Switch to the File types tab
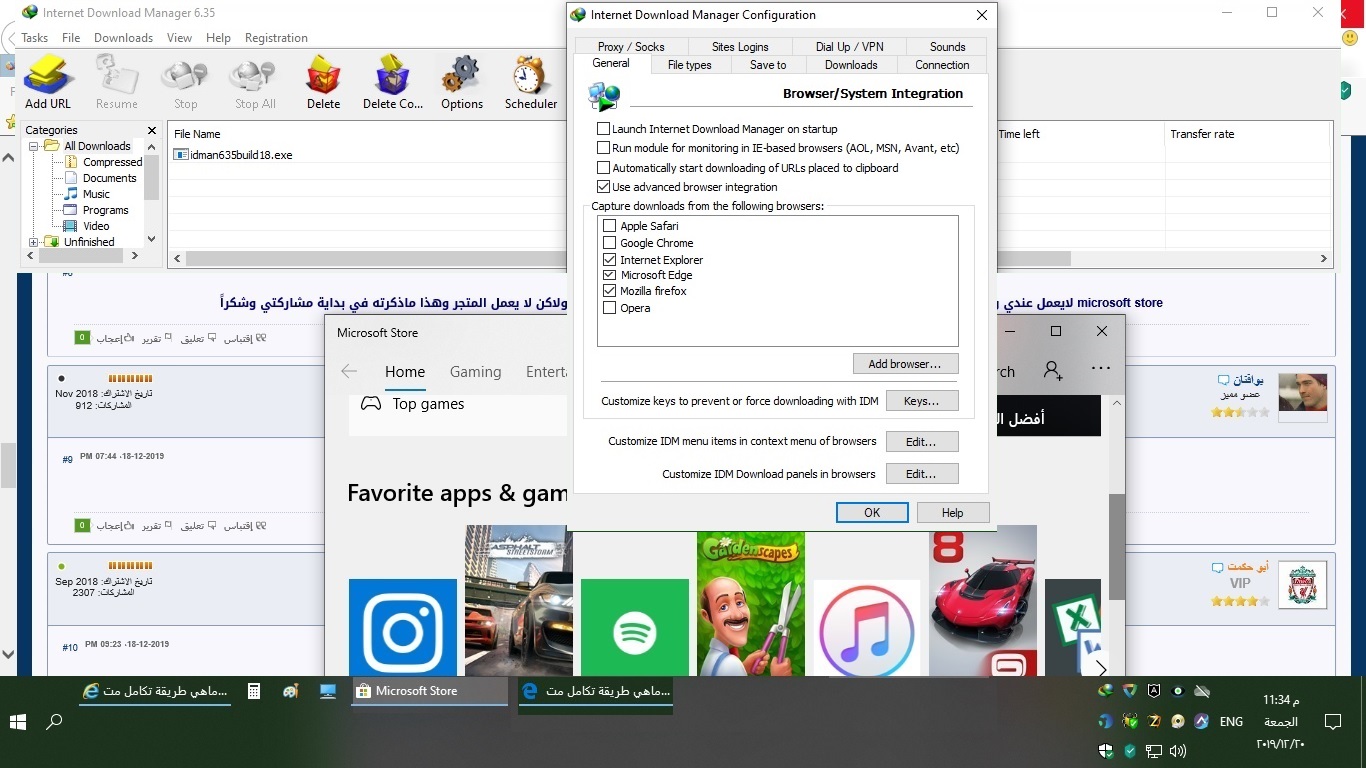The width and height of the screenshot is (1366, 768). [690, 65]
